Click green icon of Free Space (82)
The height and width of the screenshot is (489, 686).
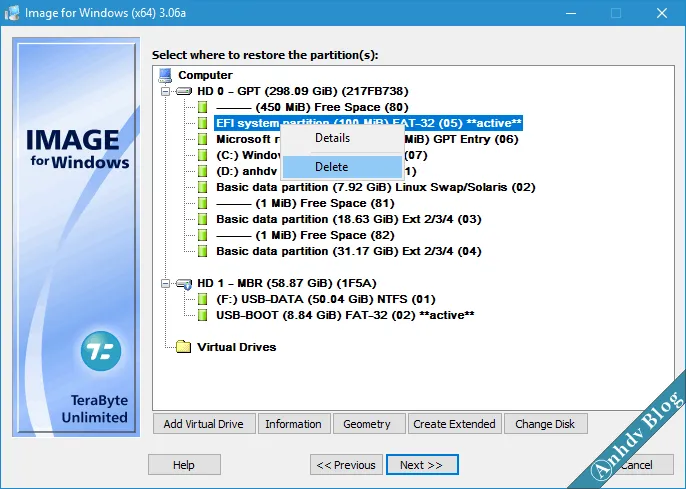(202, 235)
